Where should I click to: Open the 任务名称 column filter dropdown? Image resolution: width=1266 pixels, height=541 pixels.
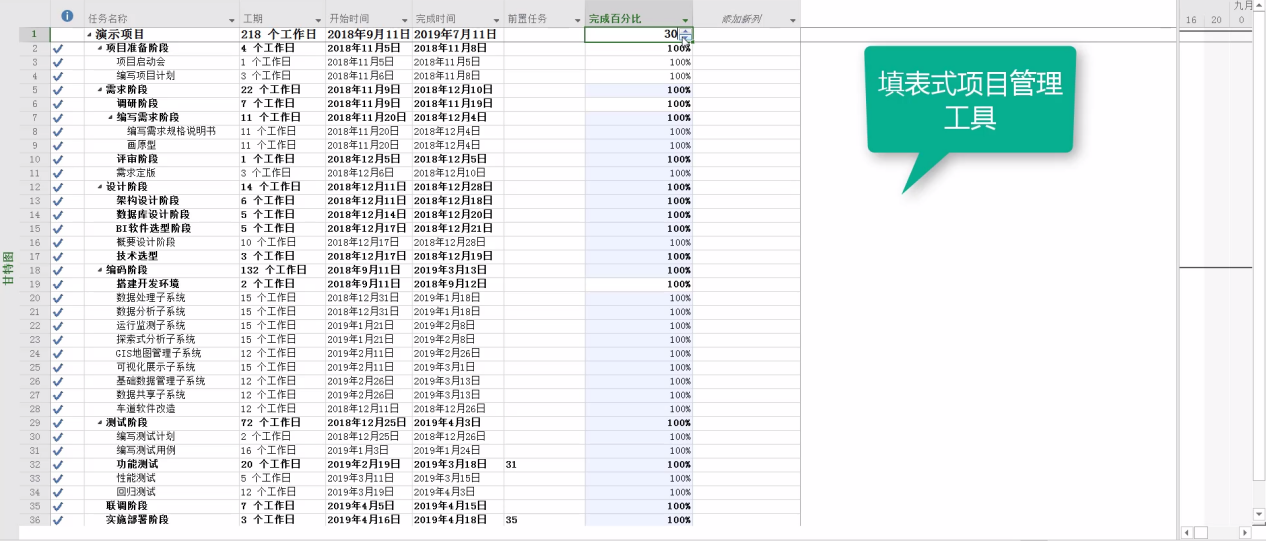click(x=231, y=20)
